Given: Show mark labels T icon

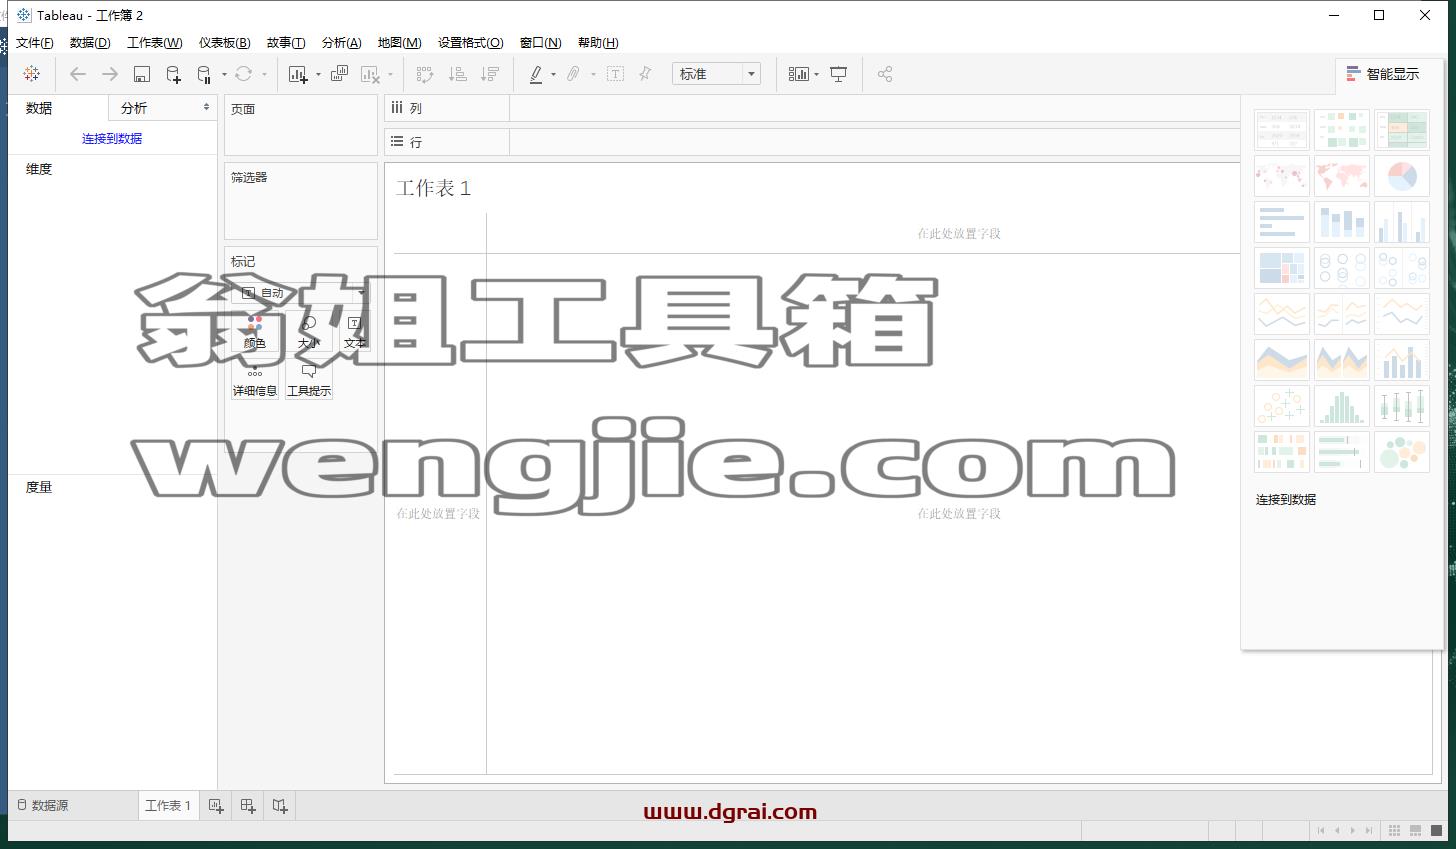Looking at the screenshot, I should [615, 74].
